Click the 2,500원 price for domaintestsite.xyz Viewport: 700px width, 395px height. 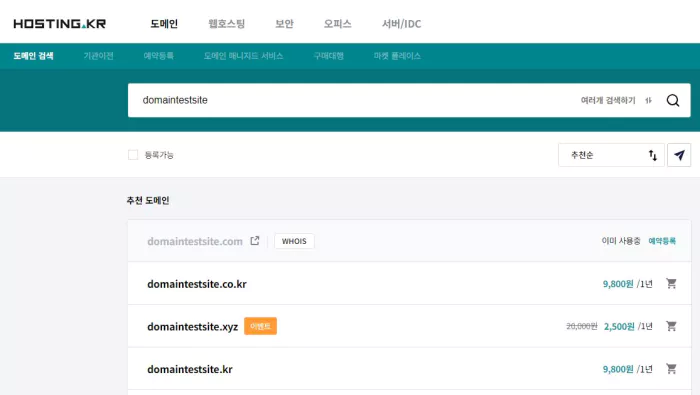click(x=619, y=326)
